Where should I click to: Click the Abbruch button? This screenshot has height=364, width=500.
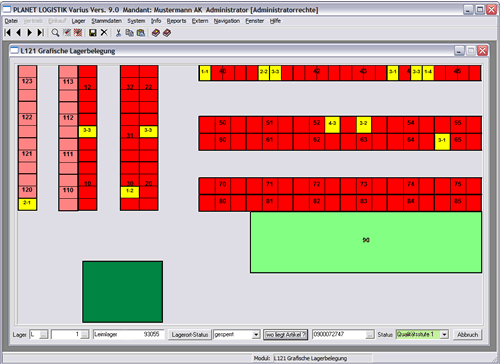tap(467, 334)
